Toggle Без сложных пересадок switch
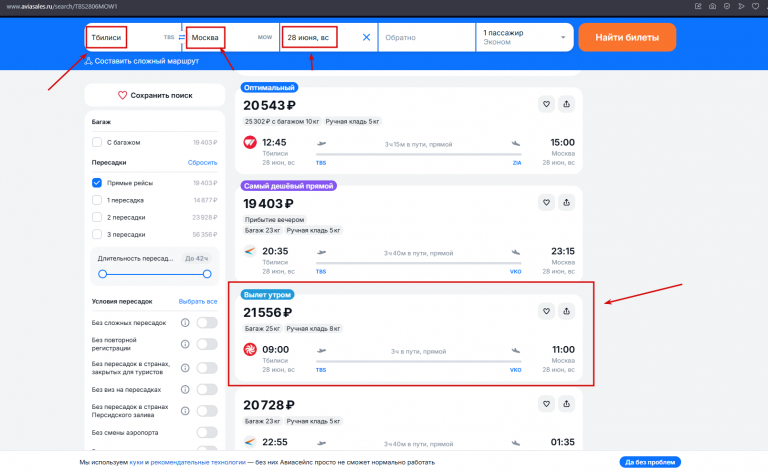The height and width of the screenshot is (472, 768). [x=207, y=323]
